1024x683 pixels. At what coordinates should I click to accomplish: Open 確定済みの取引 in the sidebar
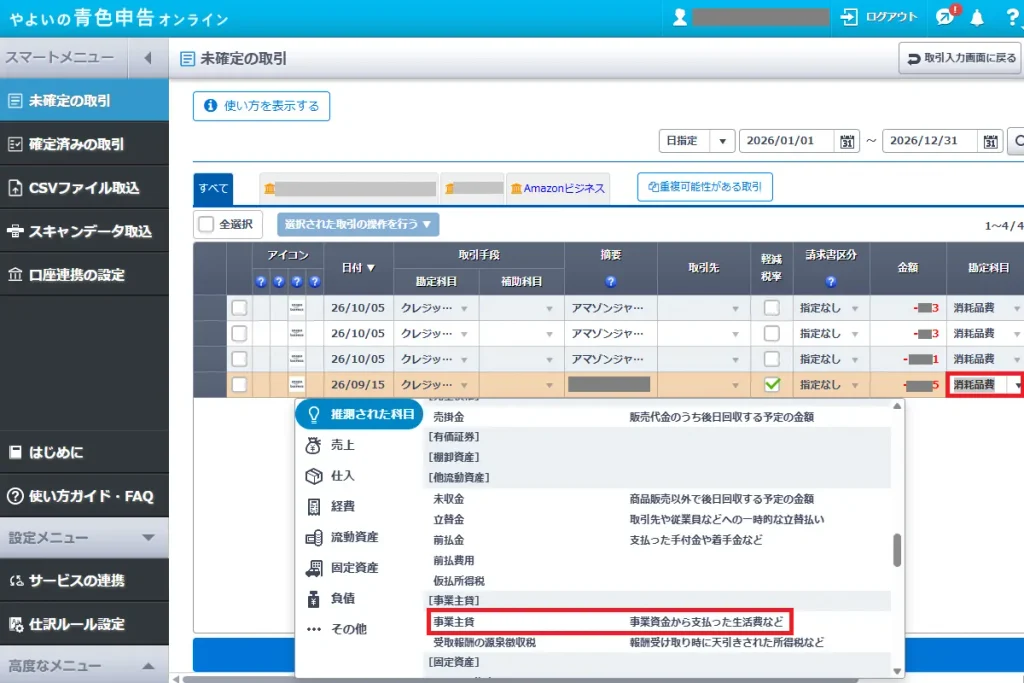(84, 144)
